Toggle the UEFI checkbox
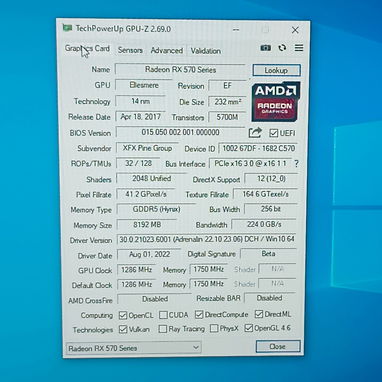Screen dimensions: 382x382 click(x=273, y=133)
